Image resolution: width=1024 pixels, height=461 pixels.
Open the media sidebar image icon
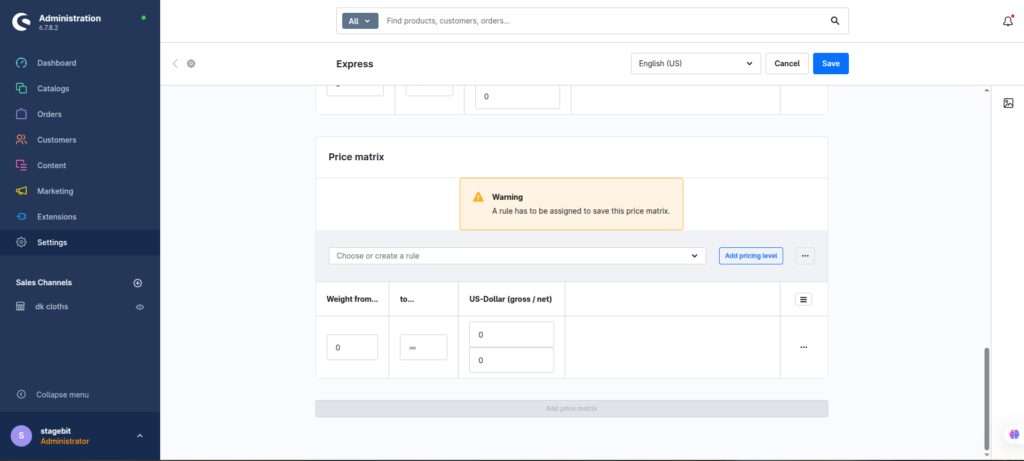point(1008,103)
